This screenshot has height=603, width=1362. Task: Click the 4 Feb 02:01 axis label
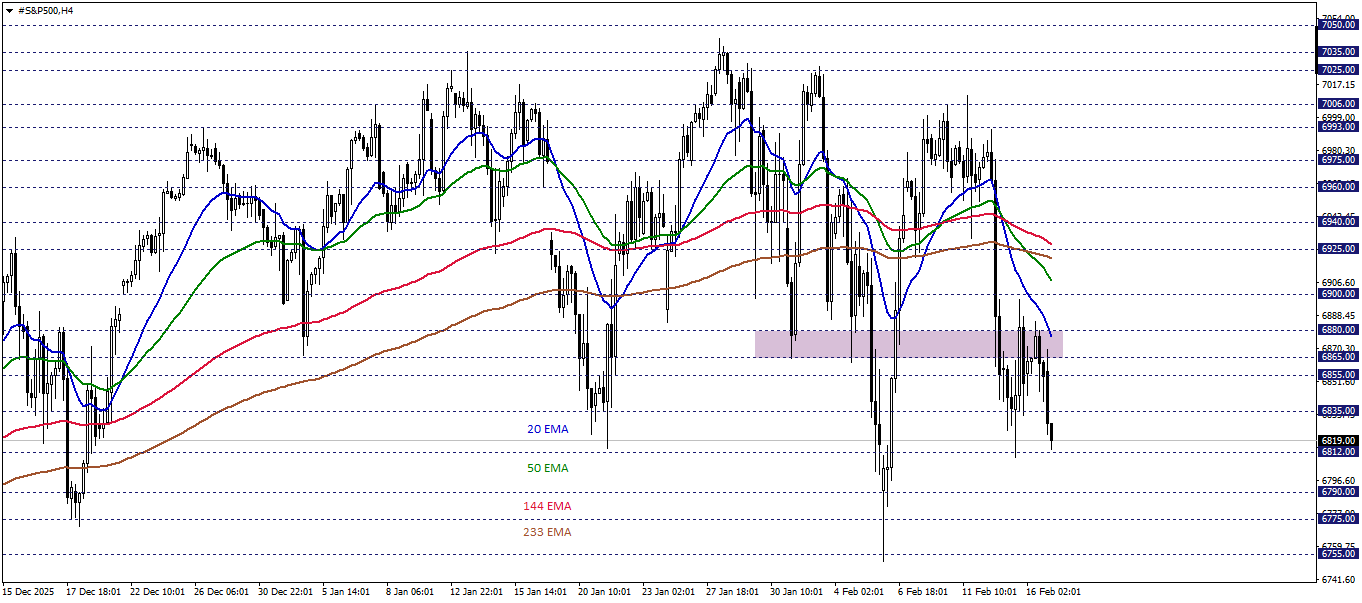(858, 590)
